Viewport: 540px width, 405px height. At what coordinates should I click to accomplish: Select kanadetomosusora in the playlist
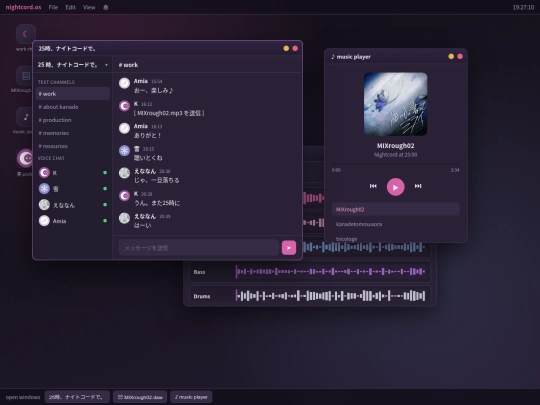pyautogui.click(x=395, y=224)
